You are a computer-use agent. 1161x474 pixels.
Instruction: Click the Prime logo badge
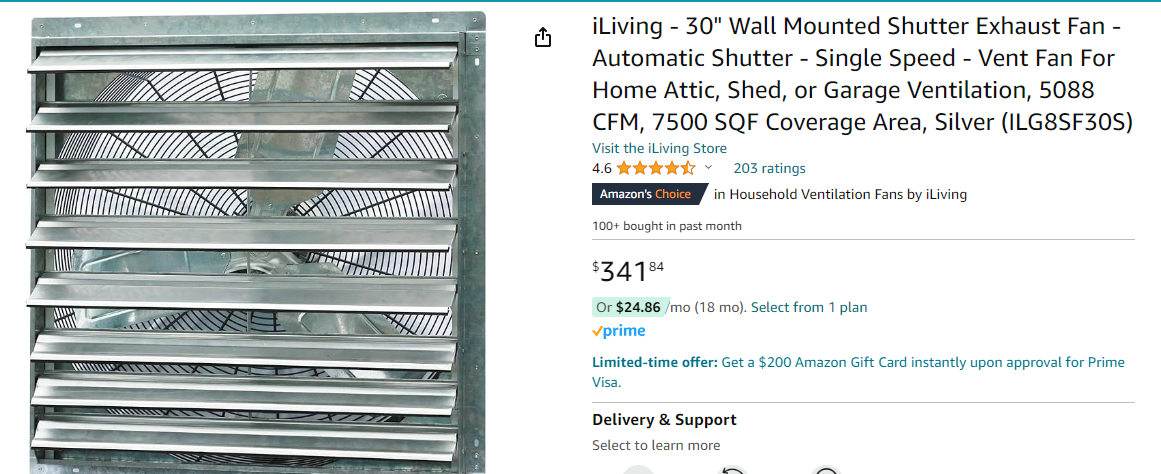click(619, 331)
